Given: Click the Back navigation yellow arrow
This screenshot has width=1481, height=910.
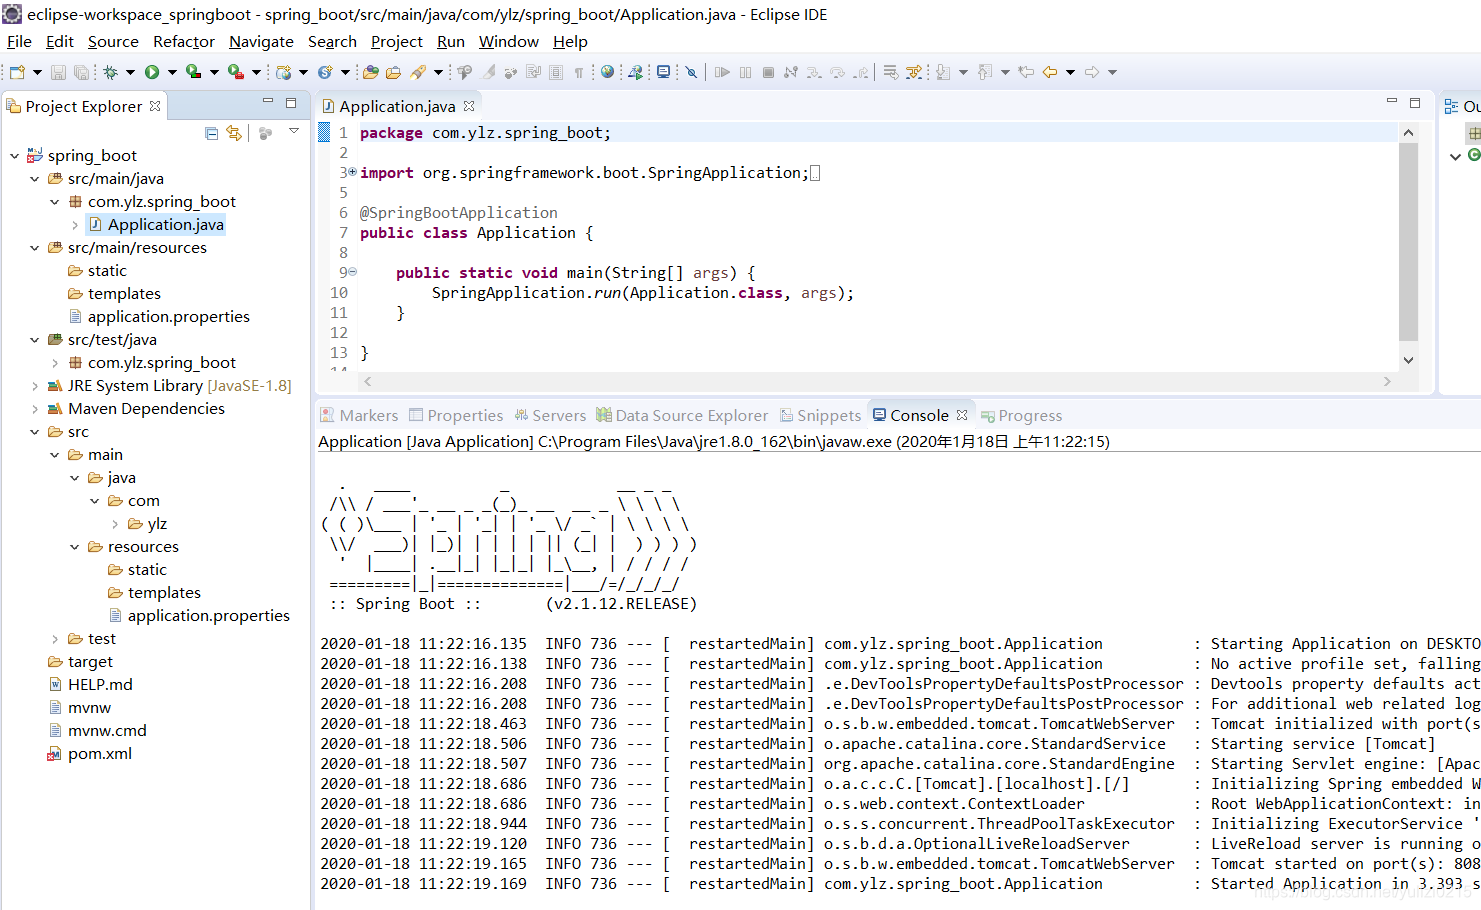Looking at the screenshot, I should (x=1049, y=72).
